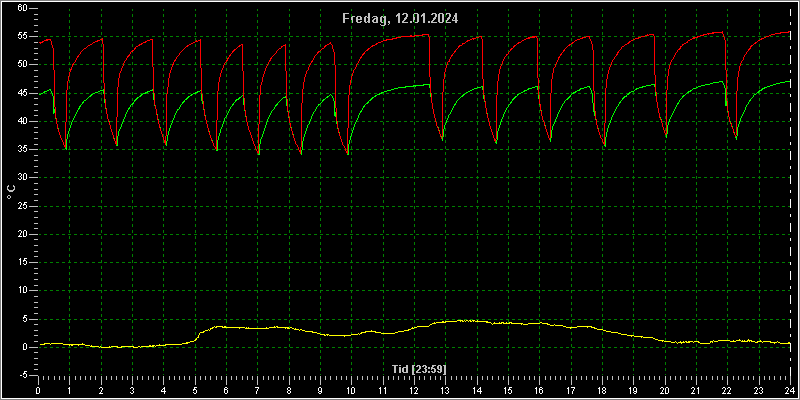Viewport: 800px width, 400px height.
Task: Select hour 3 on the time axis
Action: (x=132, y=390)
